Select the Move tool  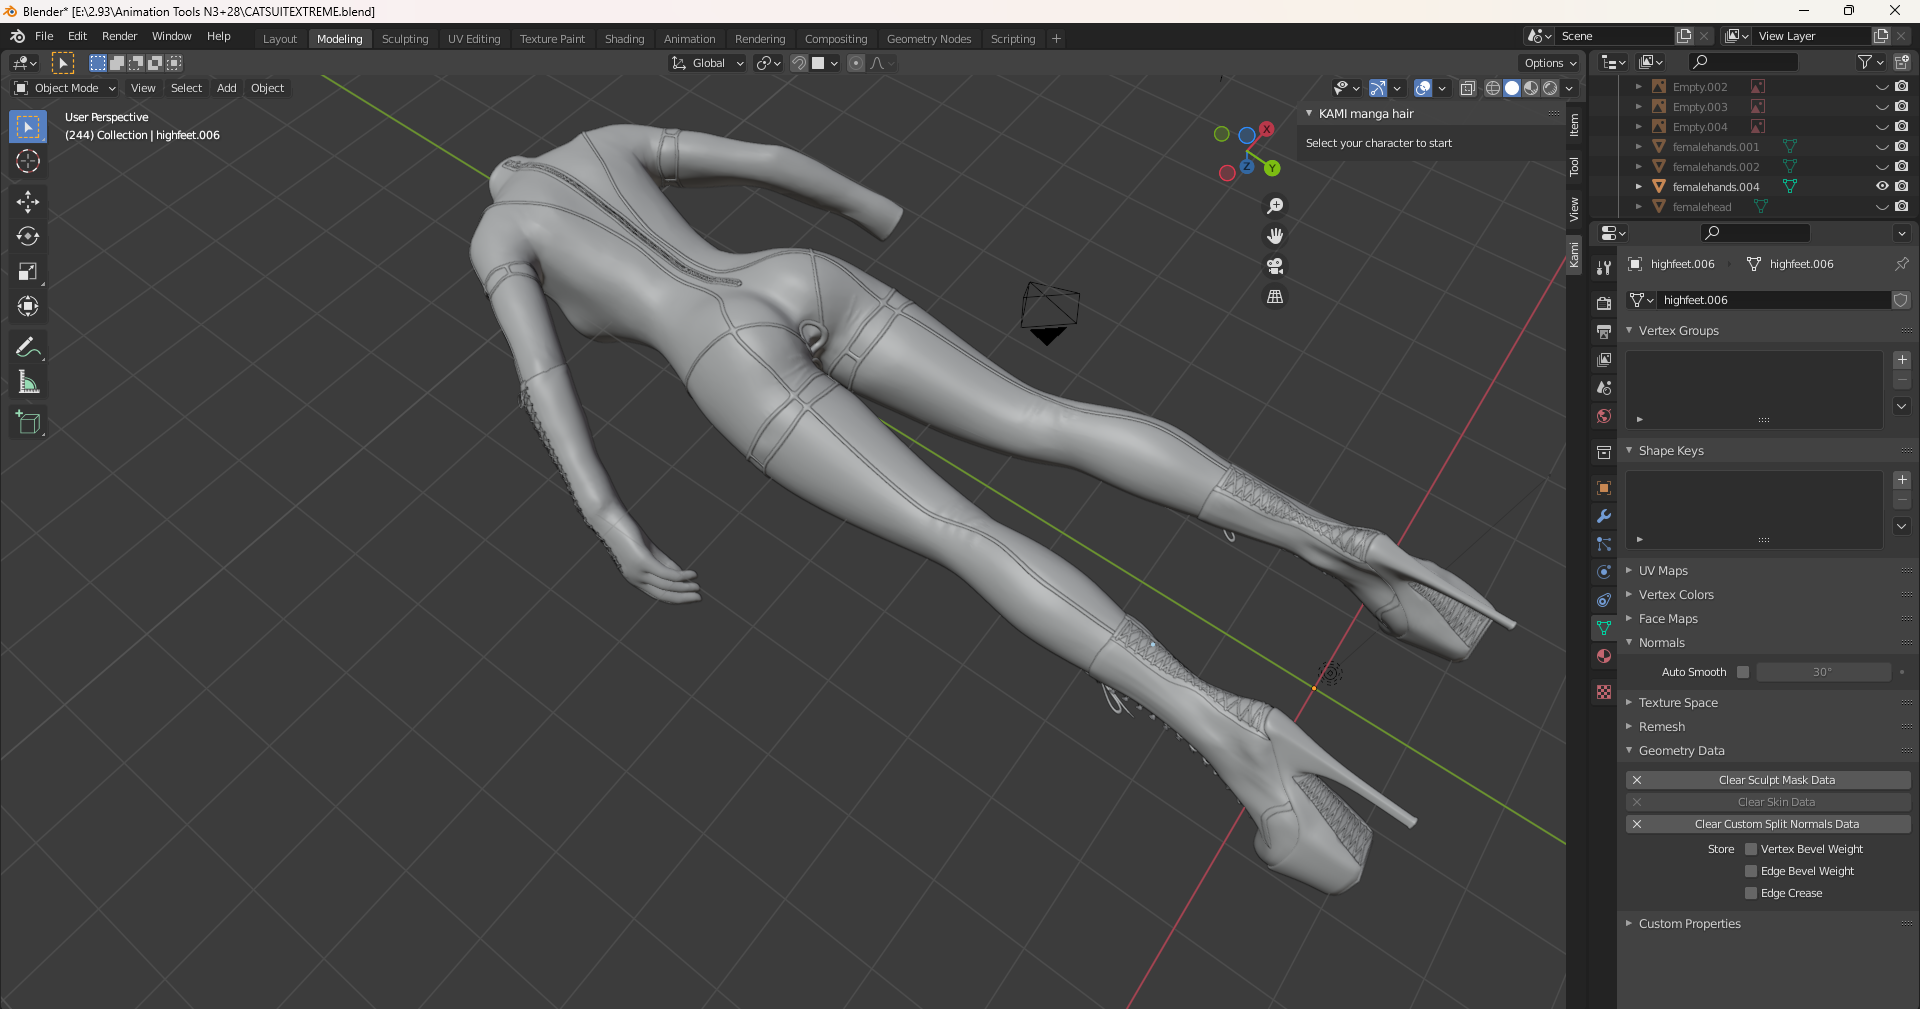tap(28, 202)
